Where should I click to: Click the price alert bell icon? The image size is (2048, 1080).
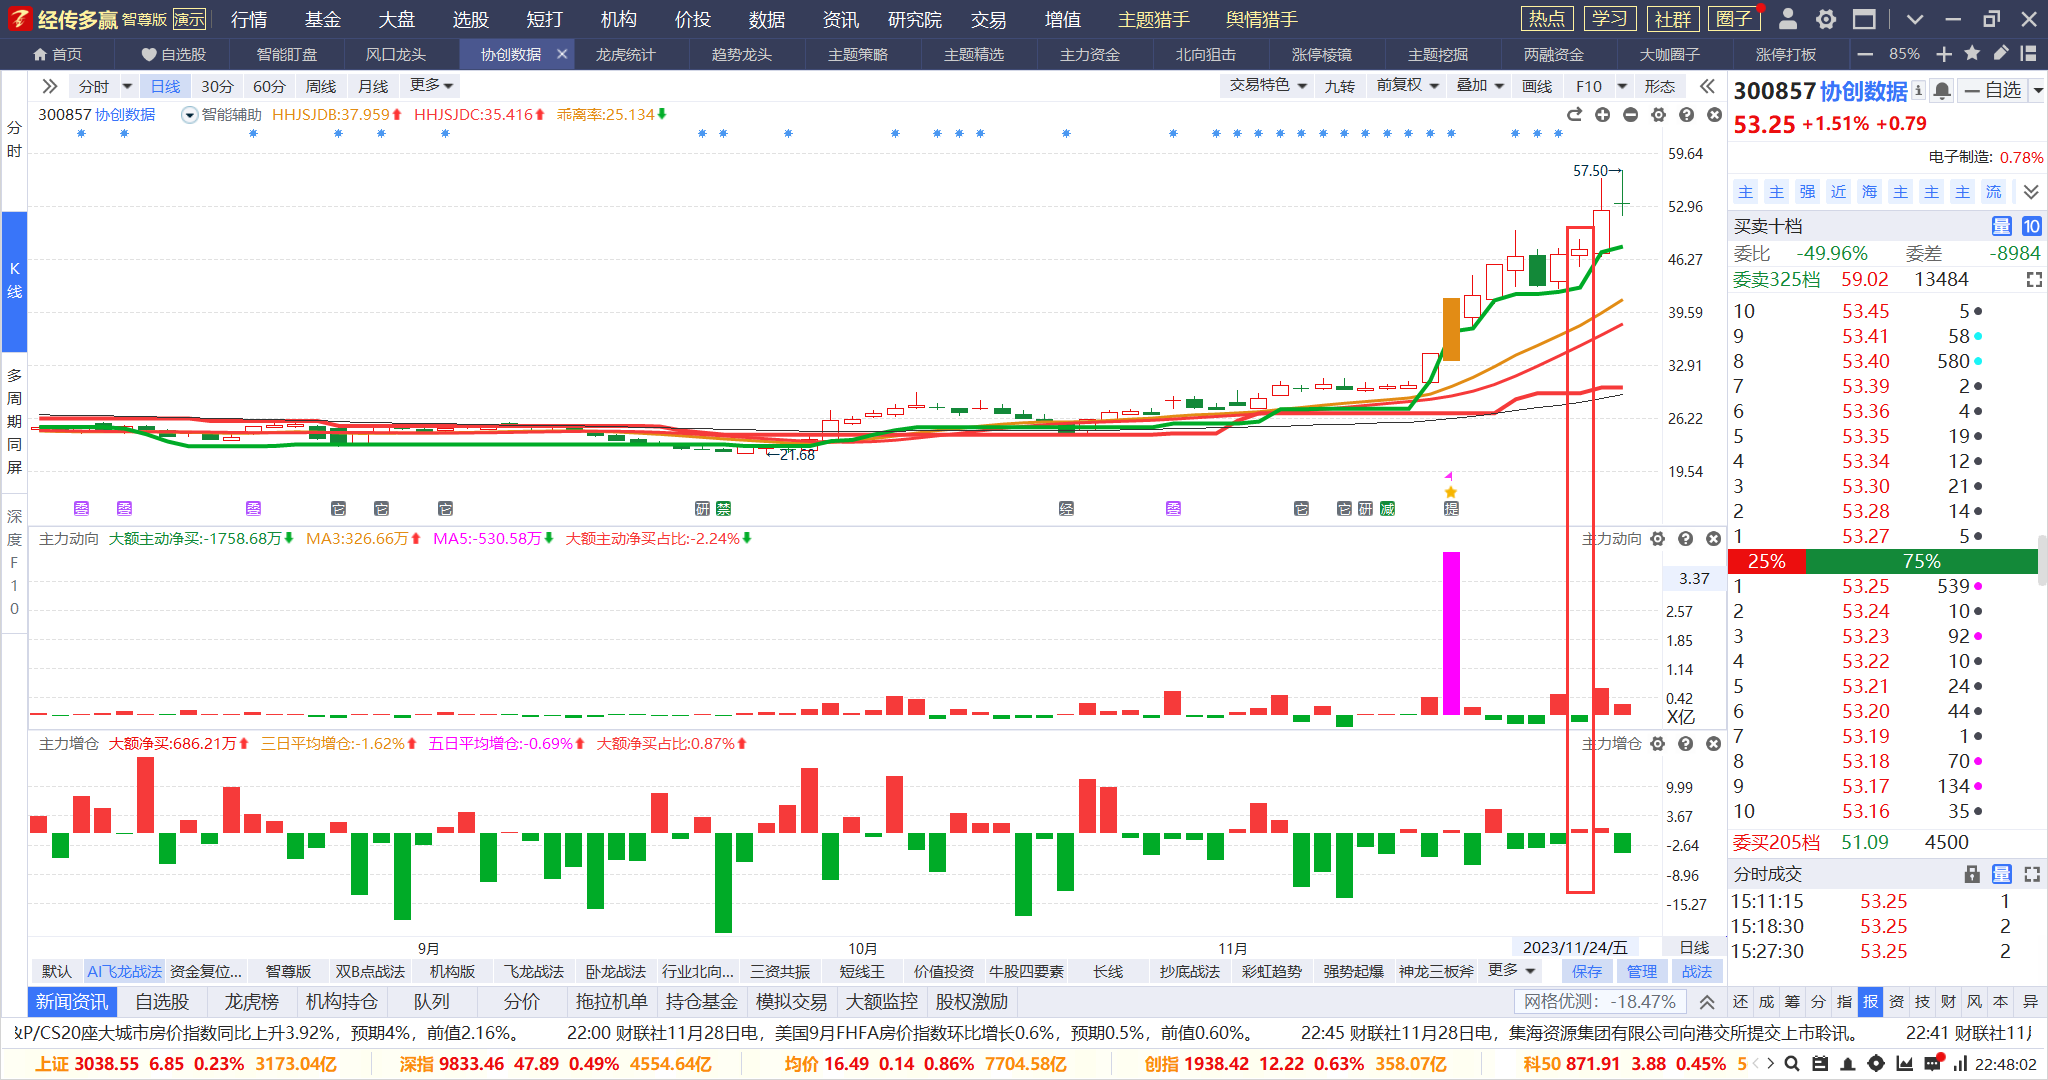(1942, 91)
